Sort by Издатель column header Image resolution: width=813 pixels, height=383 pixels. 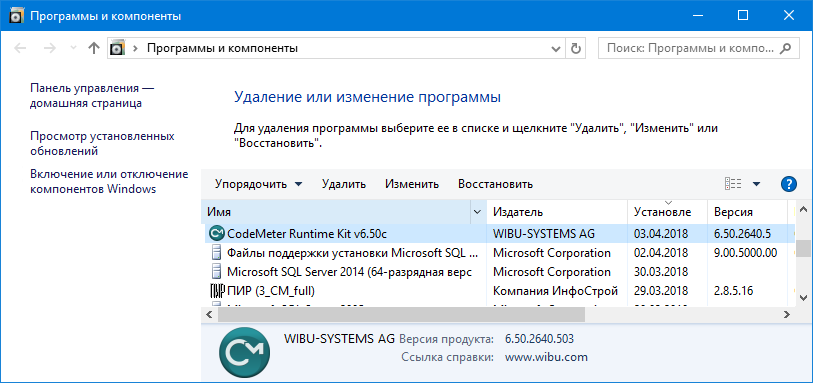pos(557,212)
